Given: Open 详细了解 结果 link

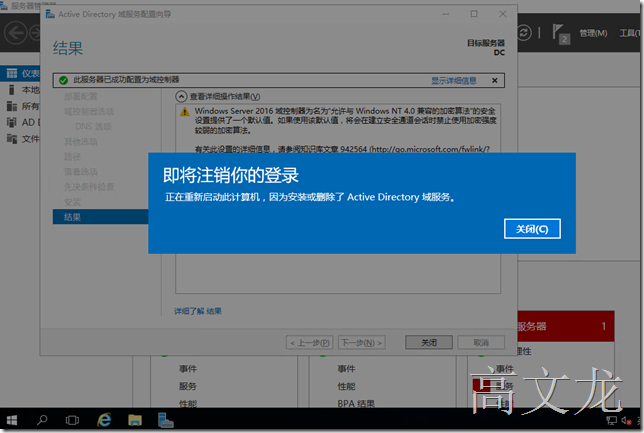Looking at the screenshot, I should coord(198,311).
